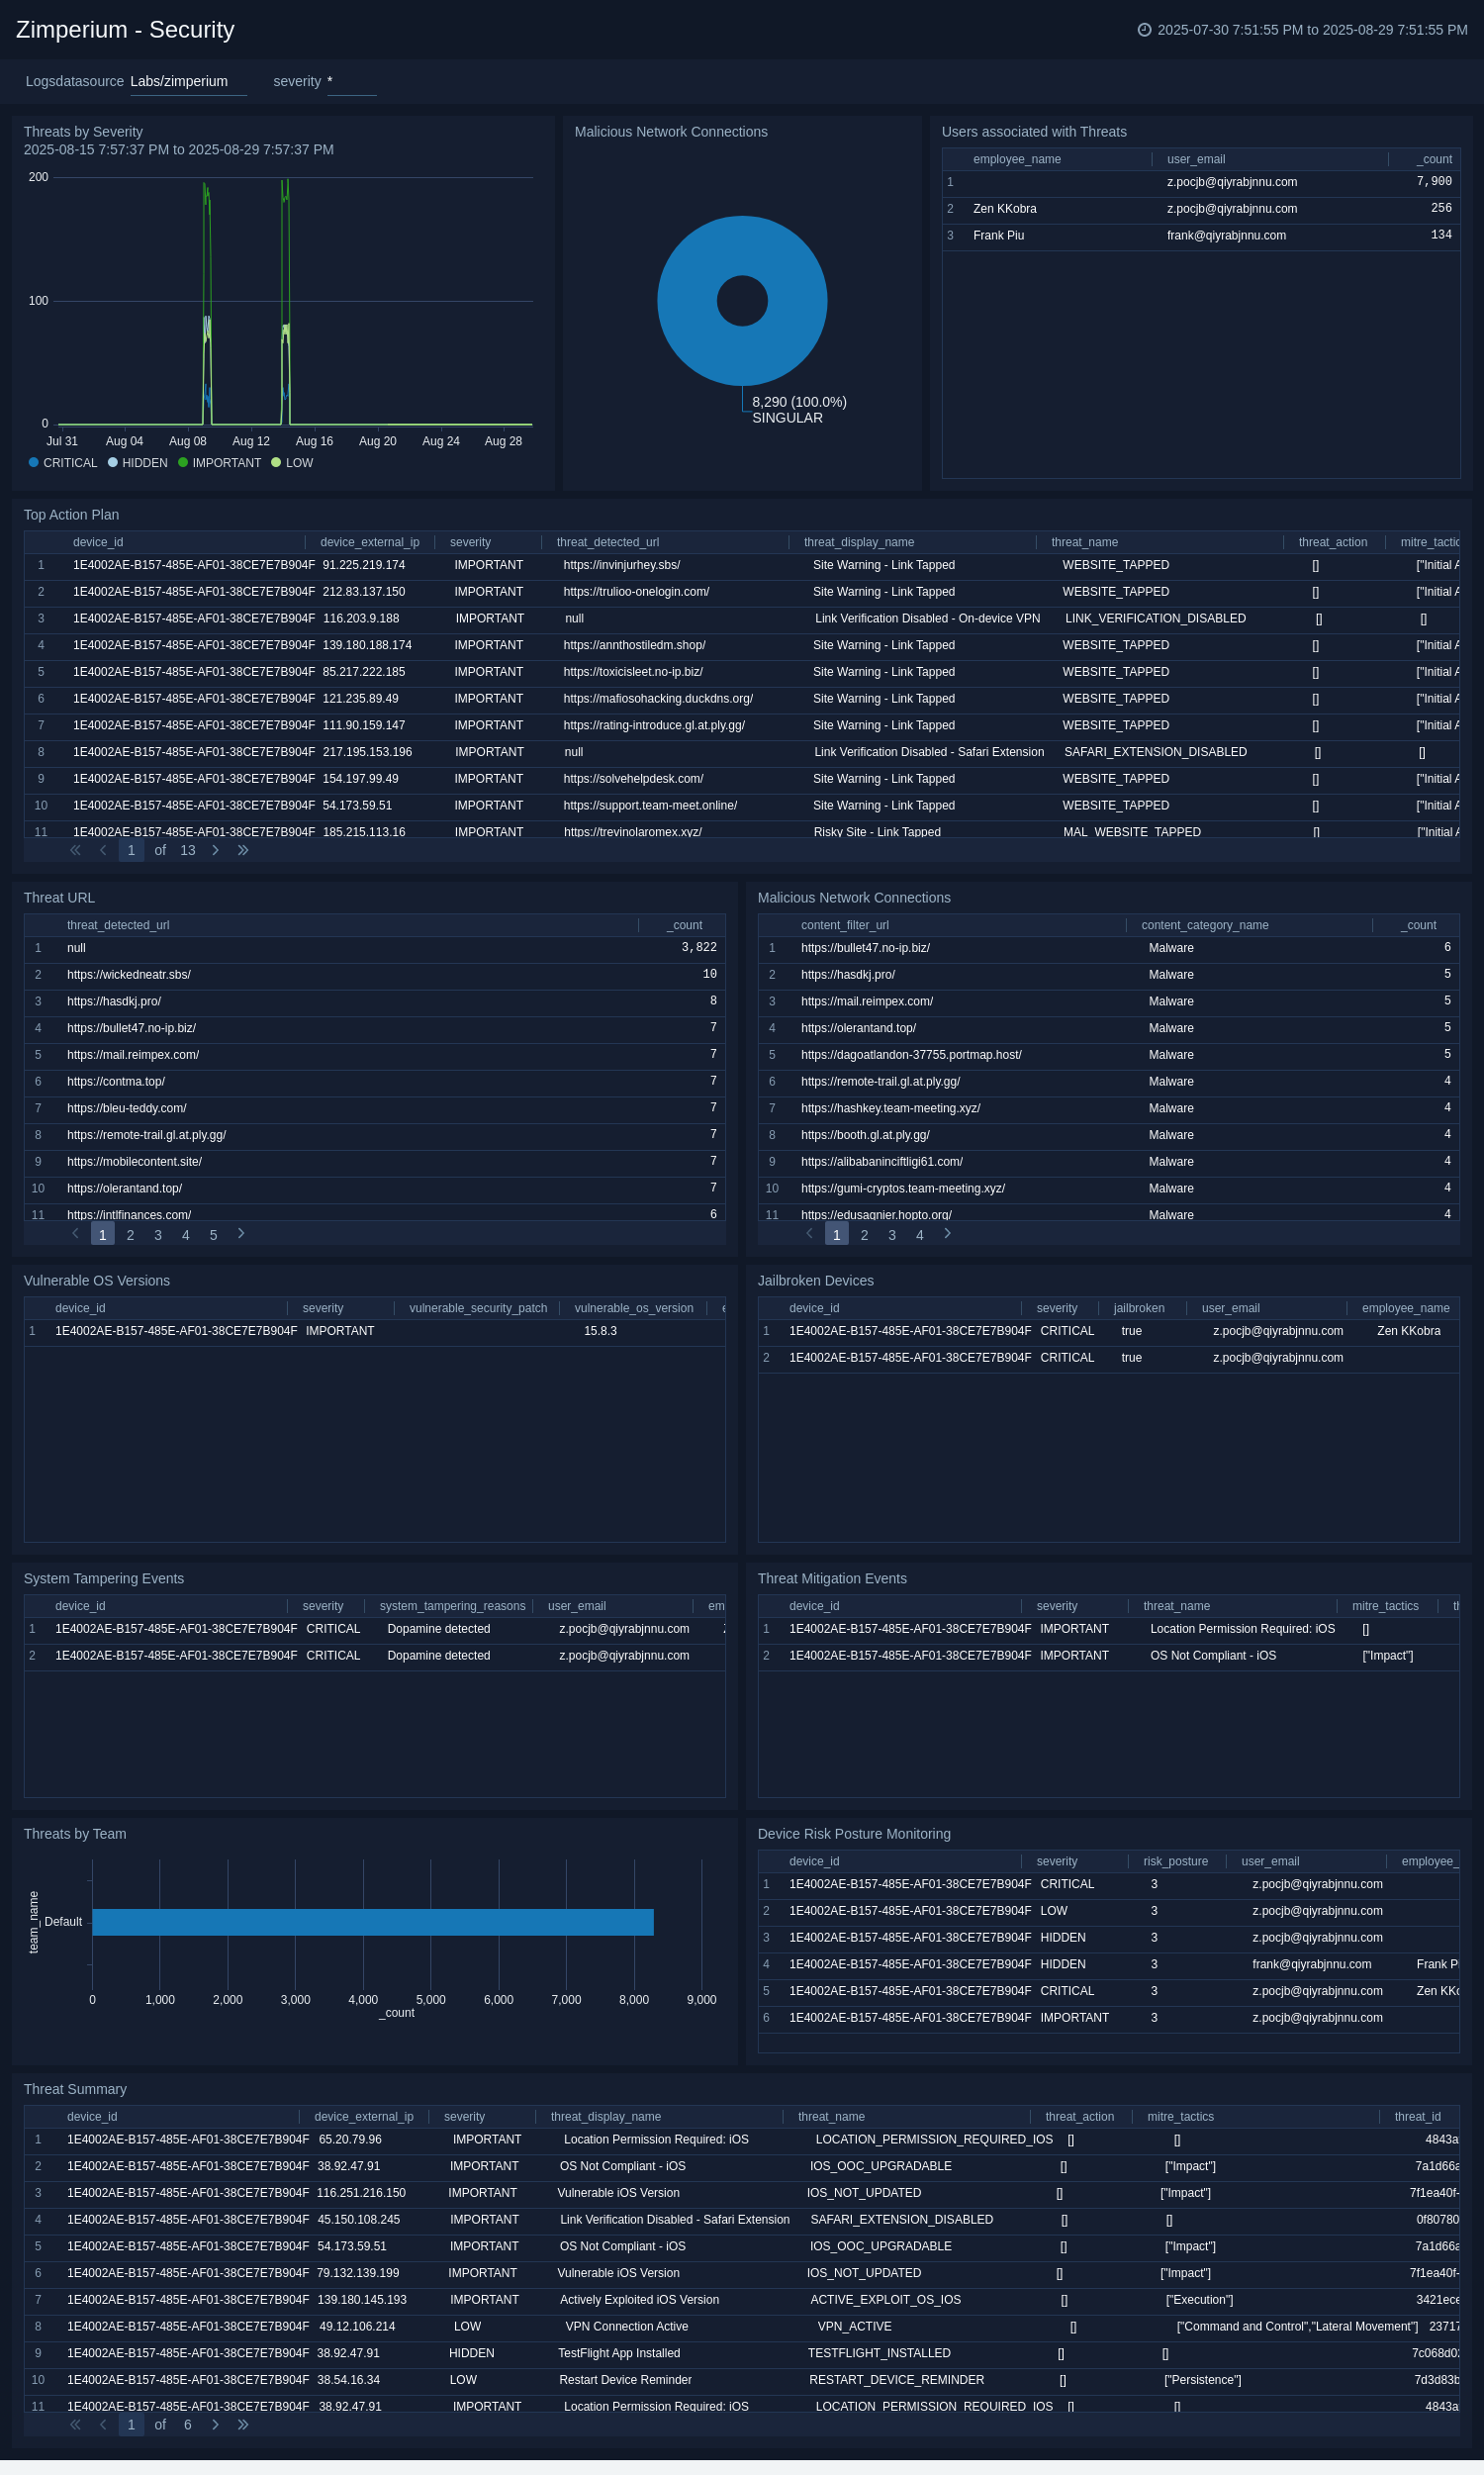The image size is (1484, 2475).
Task: Sort Vulnerable OS Versions by vulnerable_os_version
Action: (x=634, y=1308)
